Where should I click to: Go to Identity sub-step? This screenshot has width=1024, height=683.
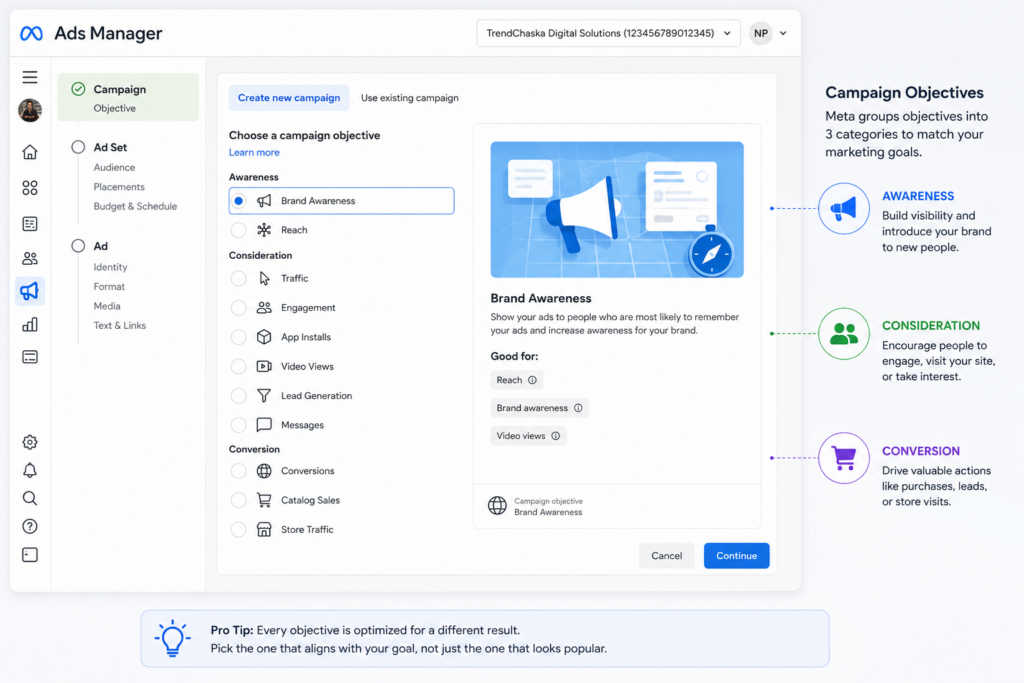tap(110, 267)
